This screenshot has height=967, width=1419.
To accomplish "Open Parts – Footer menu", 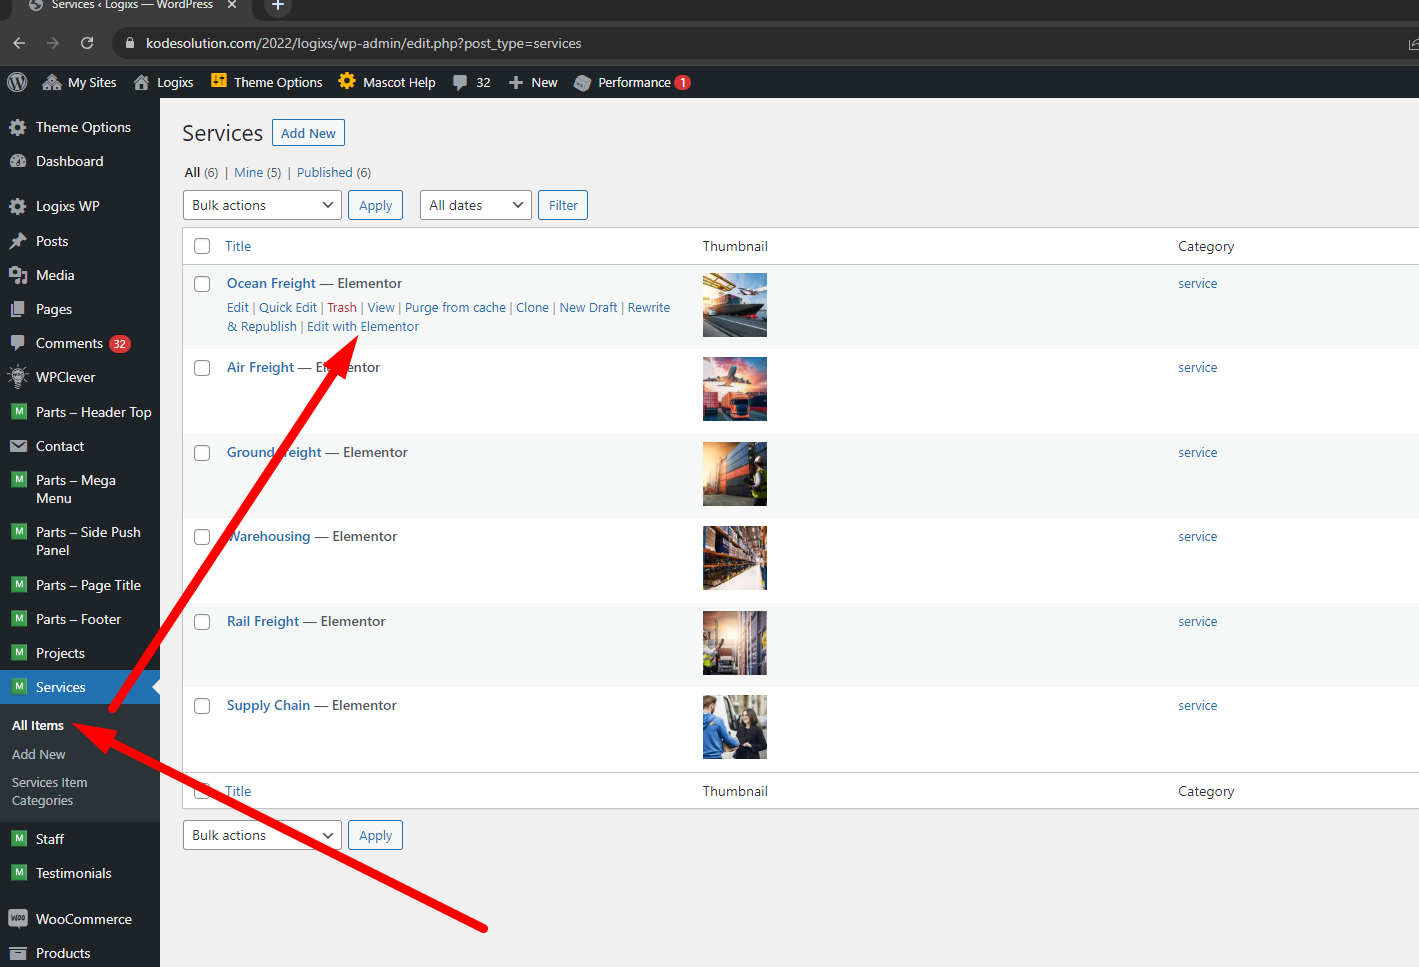I will pyautogui.click(x=80, y=619).
